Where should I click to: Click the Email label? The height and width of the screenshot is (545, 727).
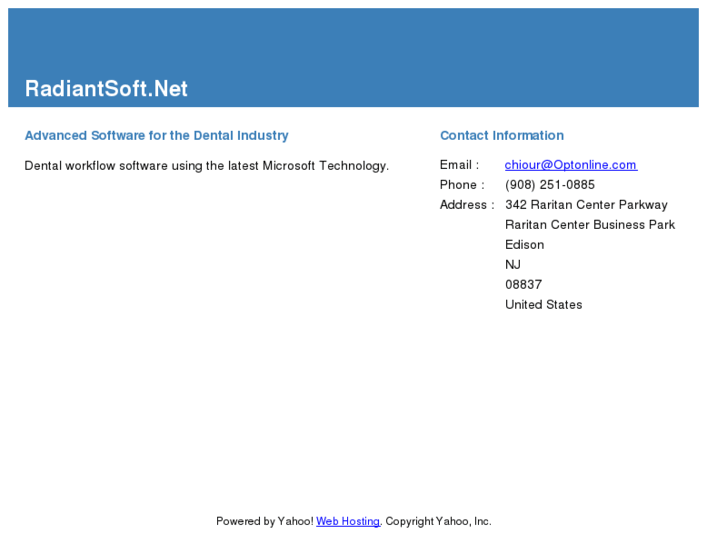click(459, 165)
